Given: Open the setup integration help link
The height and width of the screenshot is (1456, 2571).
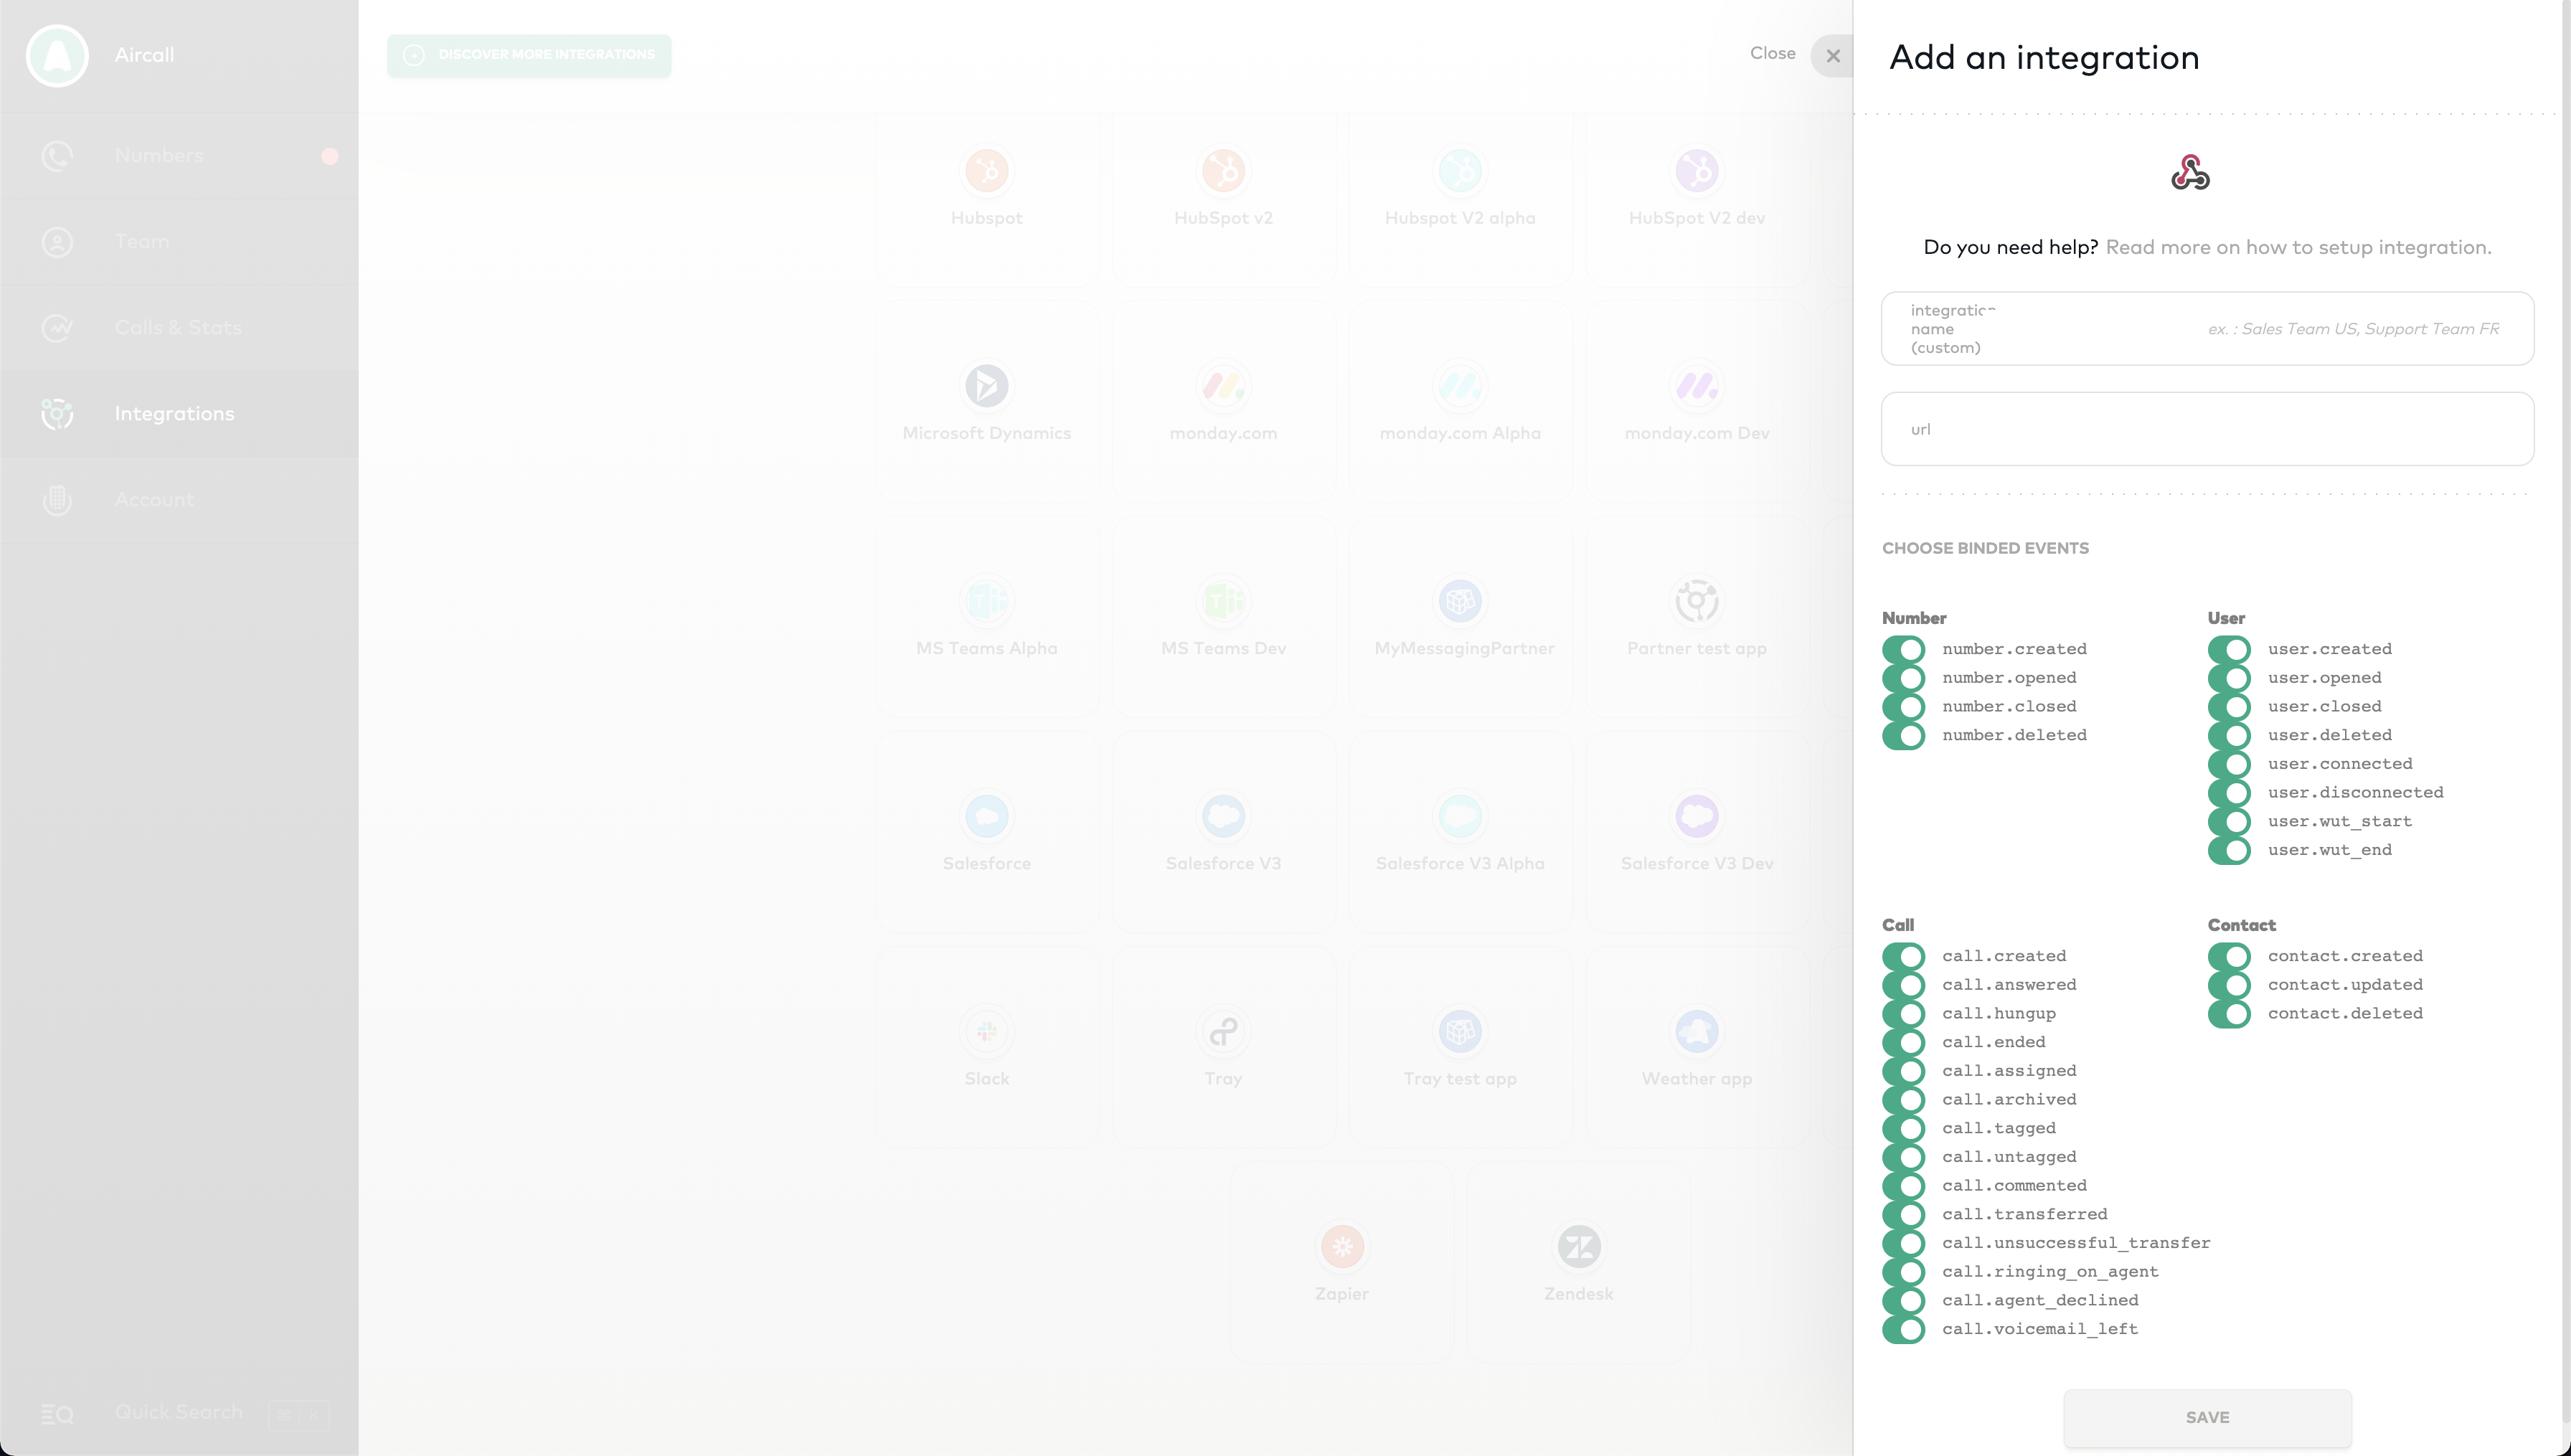Looking at the screenshot, I should pos(2298,246).
